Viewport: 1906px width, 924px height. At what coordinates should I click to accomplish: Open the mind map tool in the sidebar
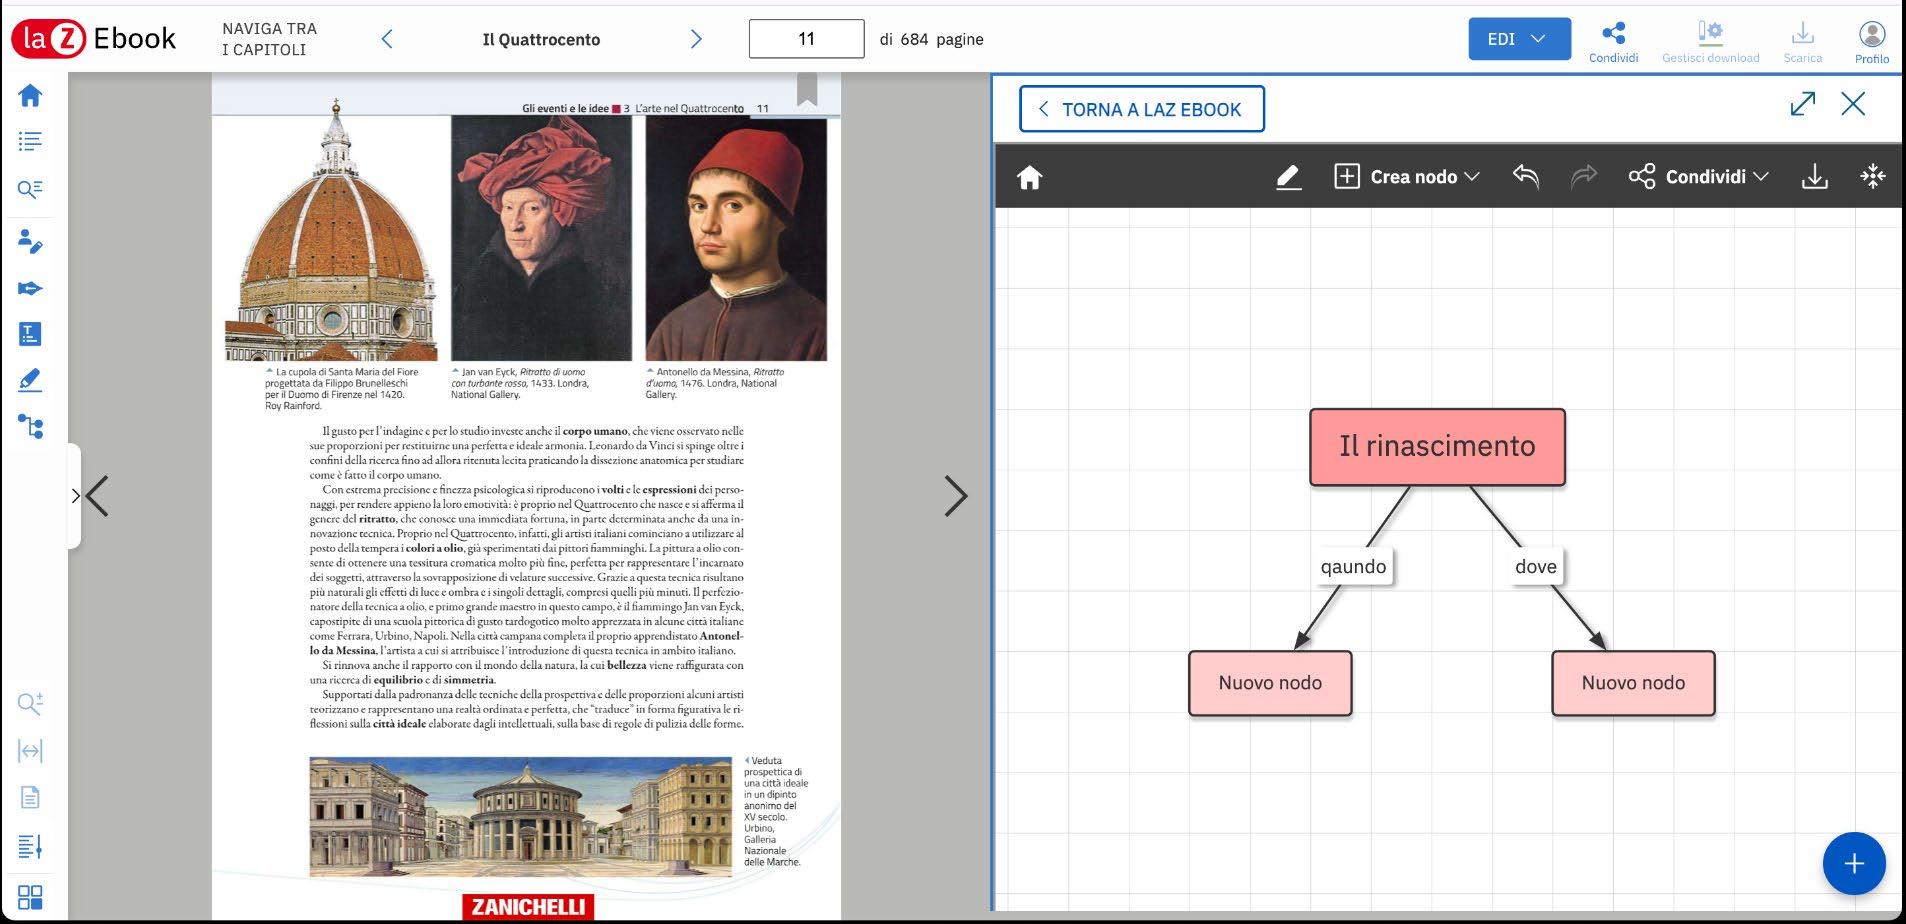click(30, 427)
